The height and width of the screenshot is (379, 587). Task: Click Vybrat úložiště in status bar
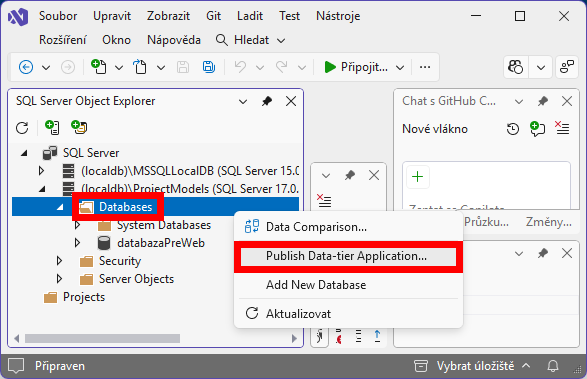(x=475, y=366)
